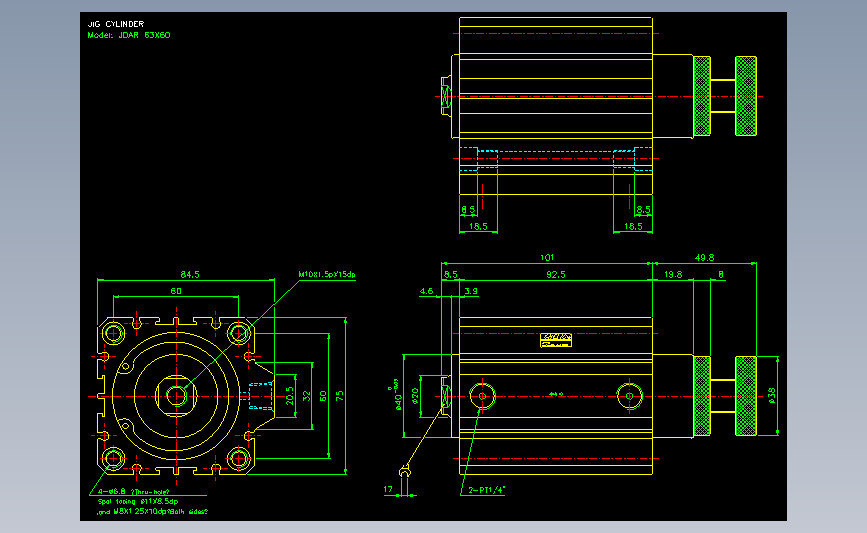Select the 2-PT1/4" port callout
This screenshot has width=867, height=533.
pos(487,490)
